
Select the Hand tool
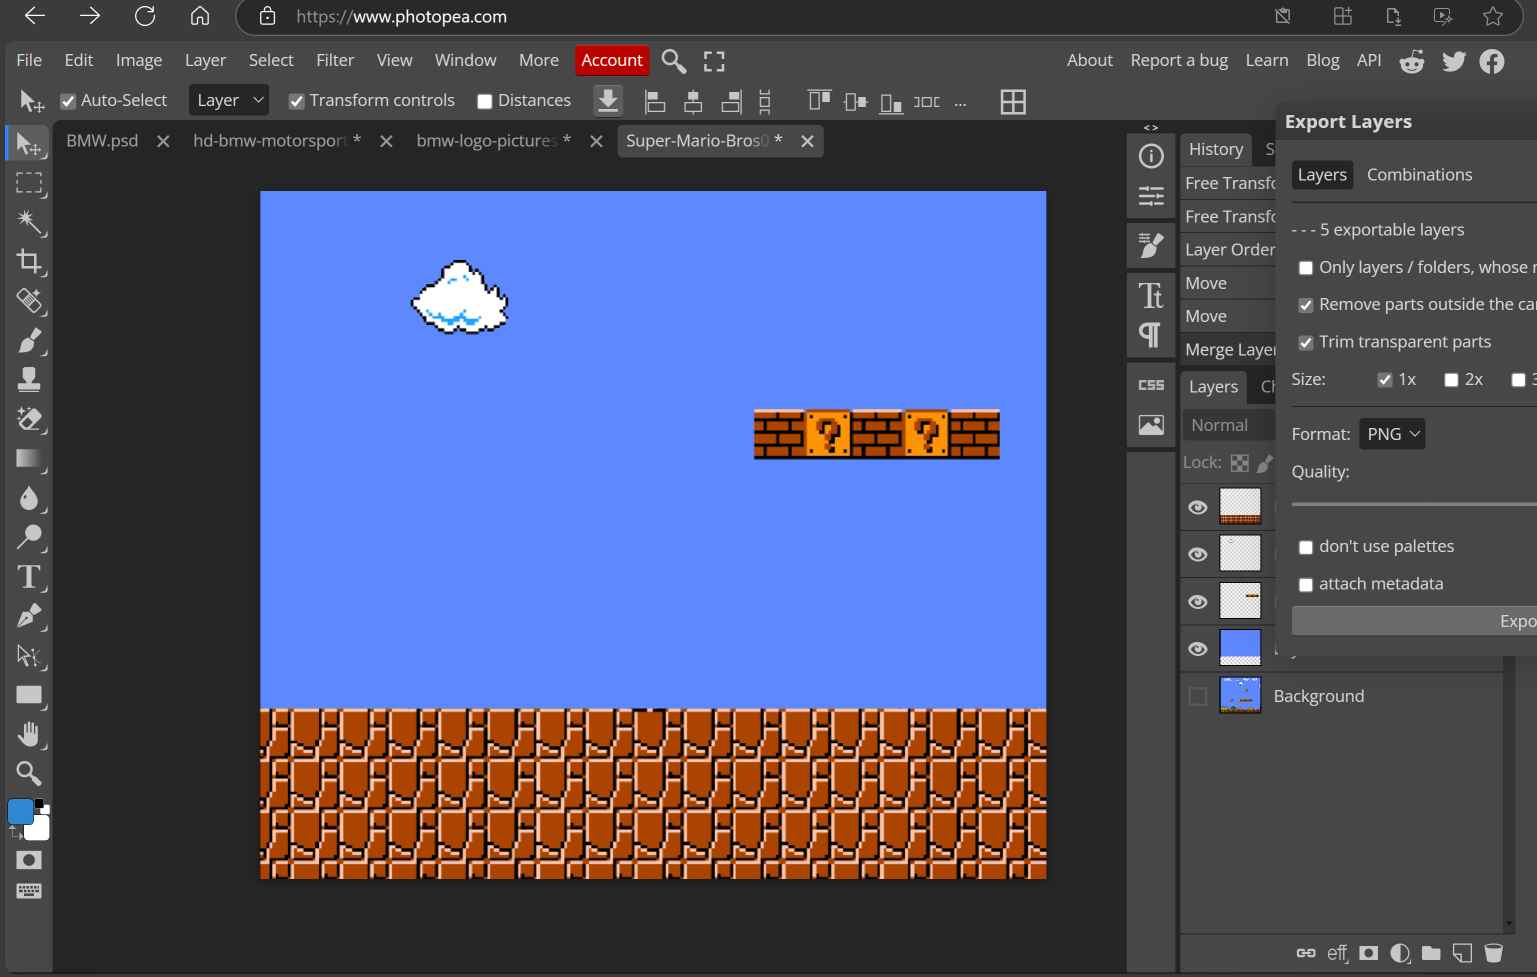coord(29,734)
